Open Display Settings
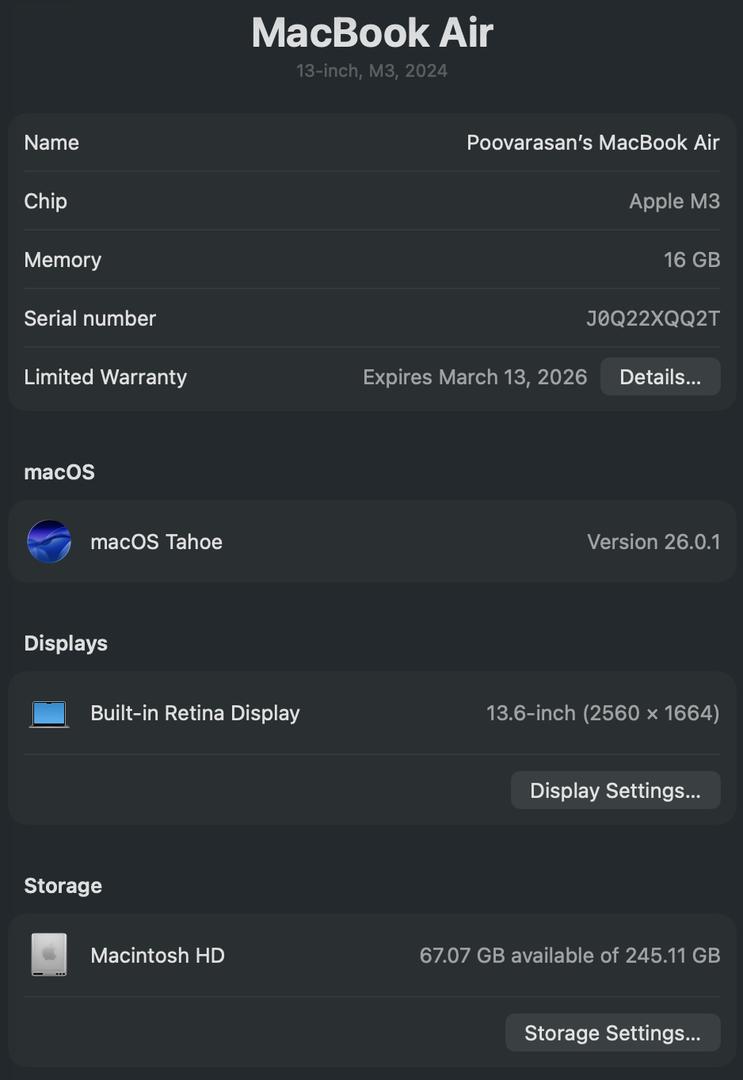743x1080 pixels. [x=615, y=791]
